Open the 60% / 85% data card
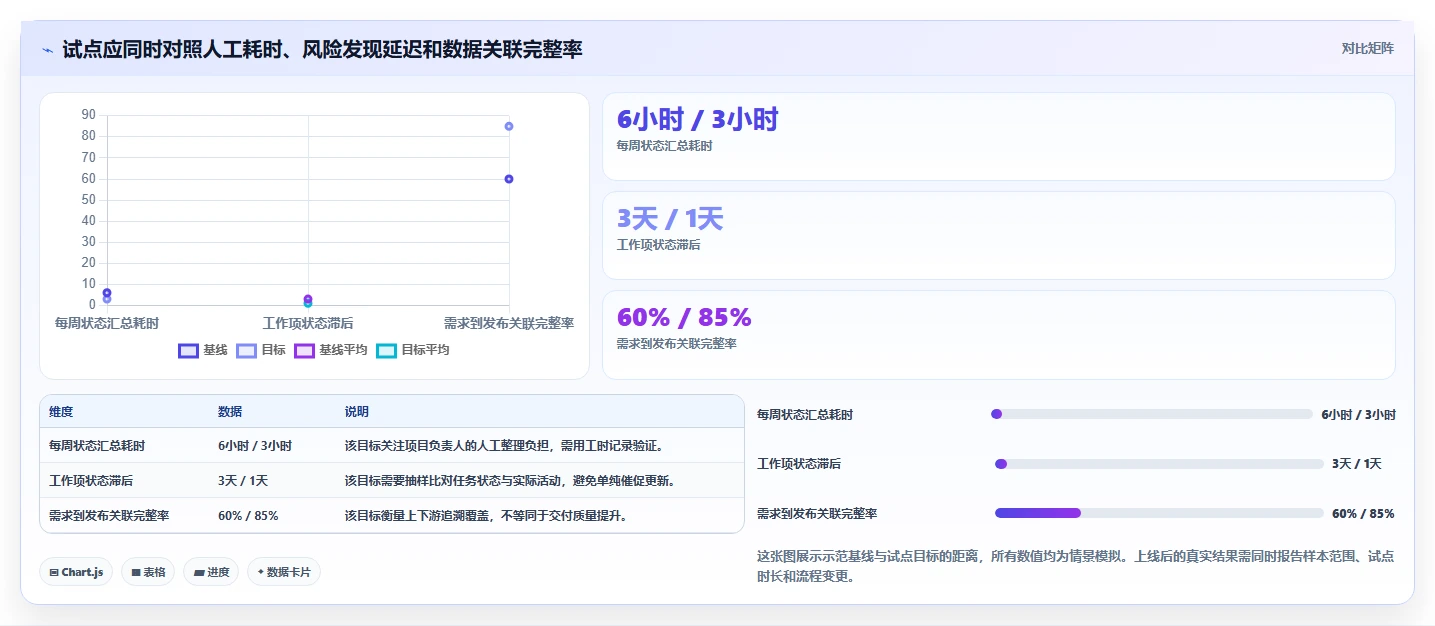Image resolution: width=1435 pixels, height=626 pixels. [998, 334]
